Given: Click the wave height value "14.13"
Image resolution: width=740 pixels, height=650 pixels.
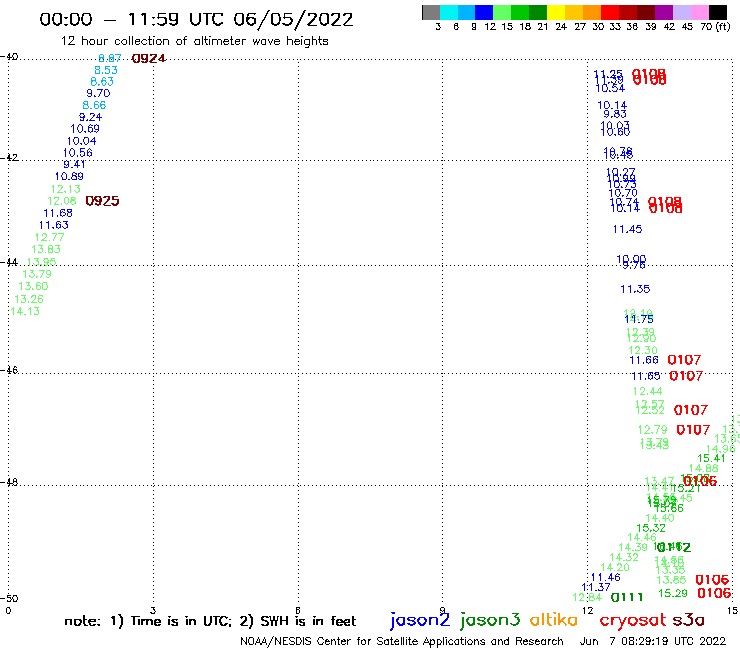Looking at the screenshot, I should pyautogui.click(x=25, y=312).
